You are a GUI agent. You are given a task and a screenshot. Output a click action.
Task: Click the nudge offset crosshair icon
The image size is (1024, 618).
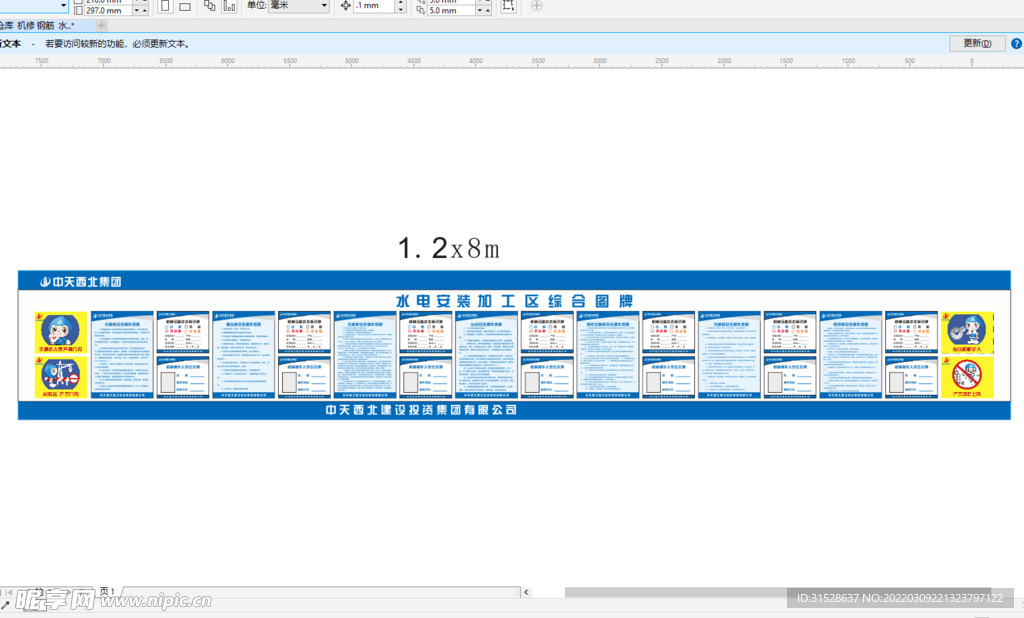pyautogui.click(x=346, y=6)
